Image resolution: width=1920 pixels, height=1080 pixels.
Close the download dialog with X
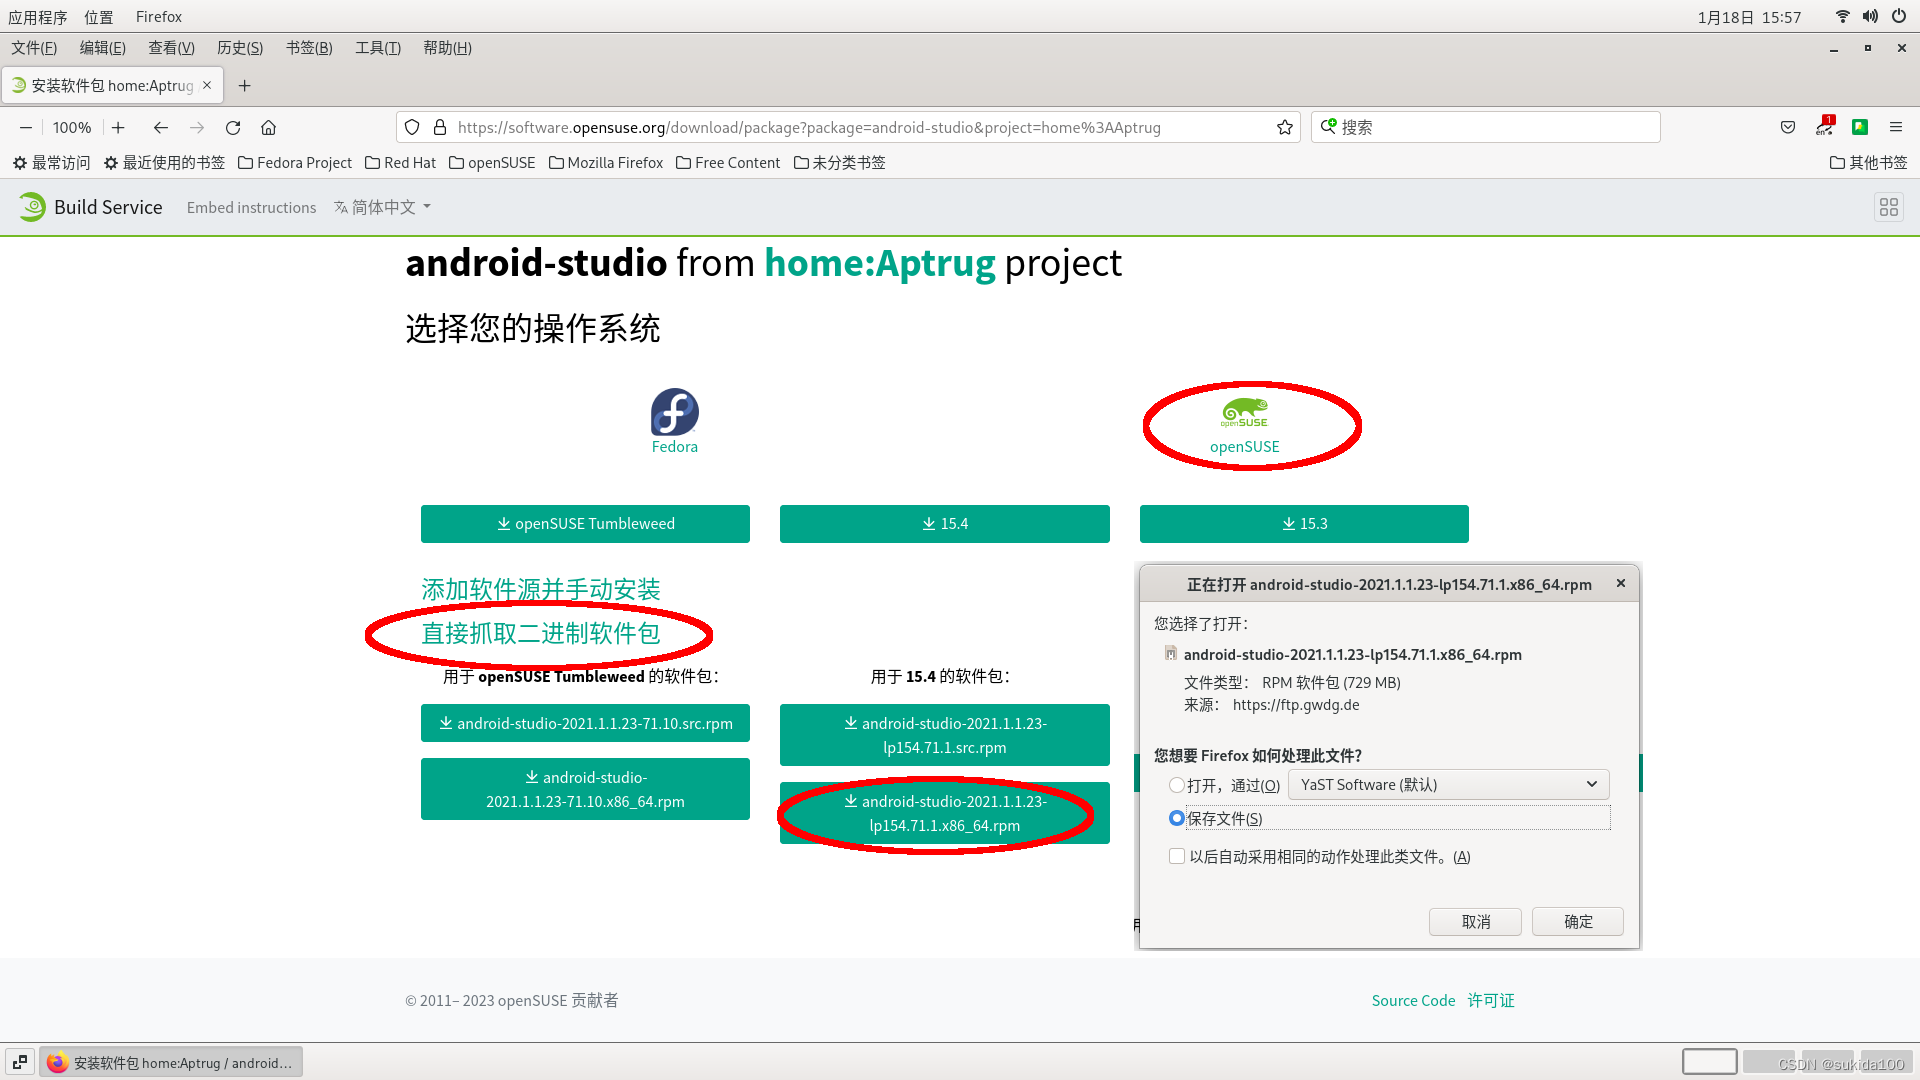1621,583
